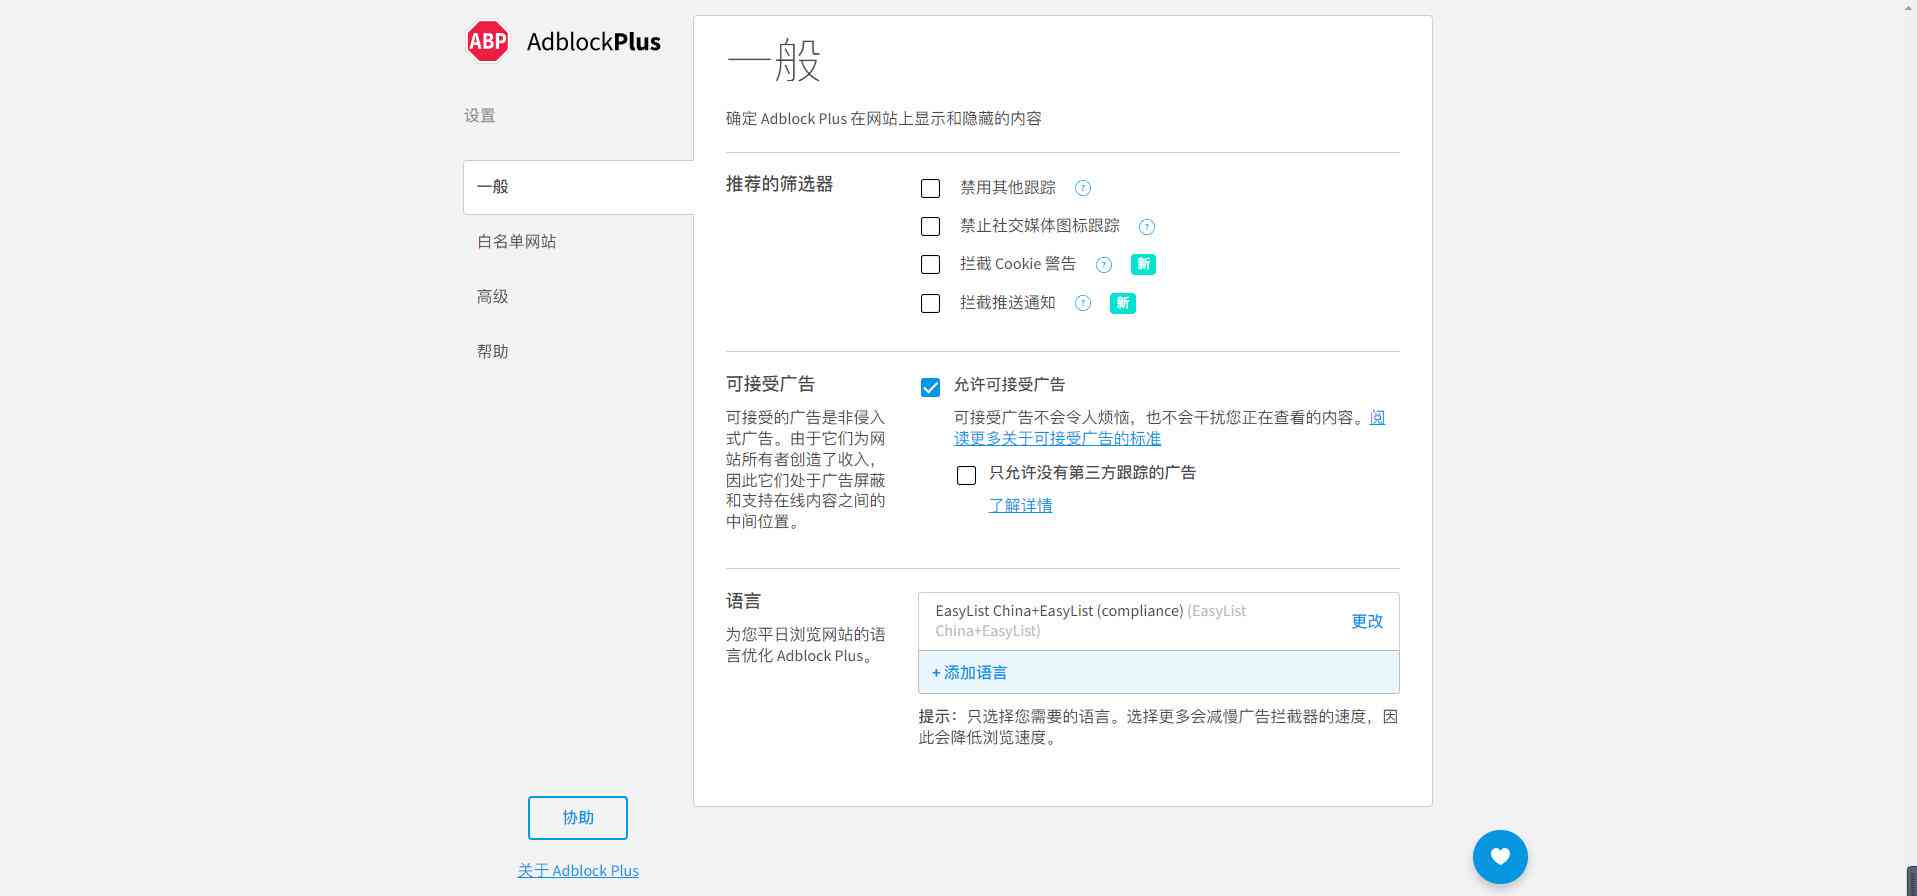
Task: Click the 了解详情 link
Action: 1020,505
